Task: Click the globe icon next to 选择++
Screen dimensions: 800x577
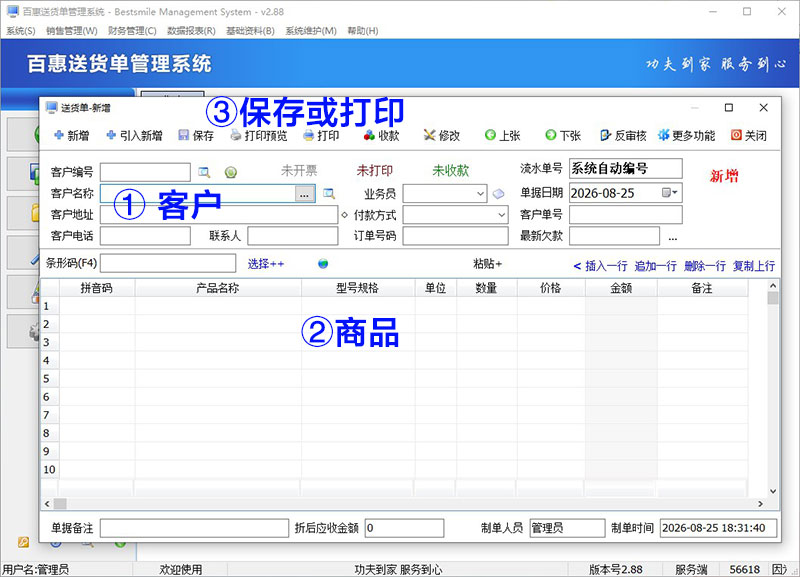Action: point(323,264)
